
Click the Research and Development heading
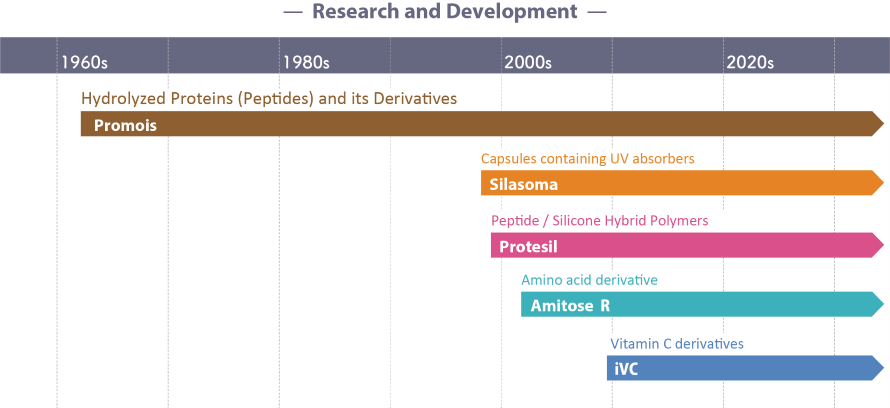445,11
